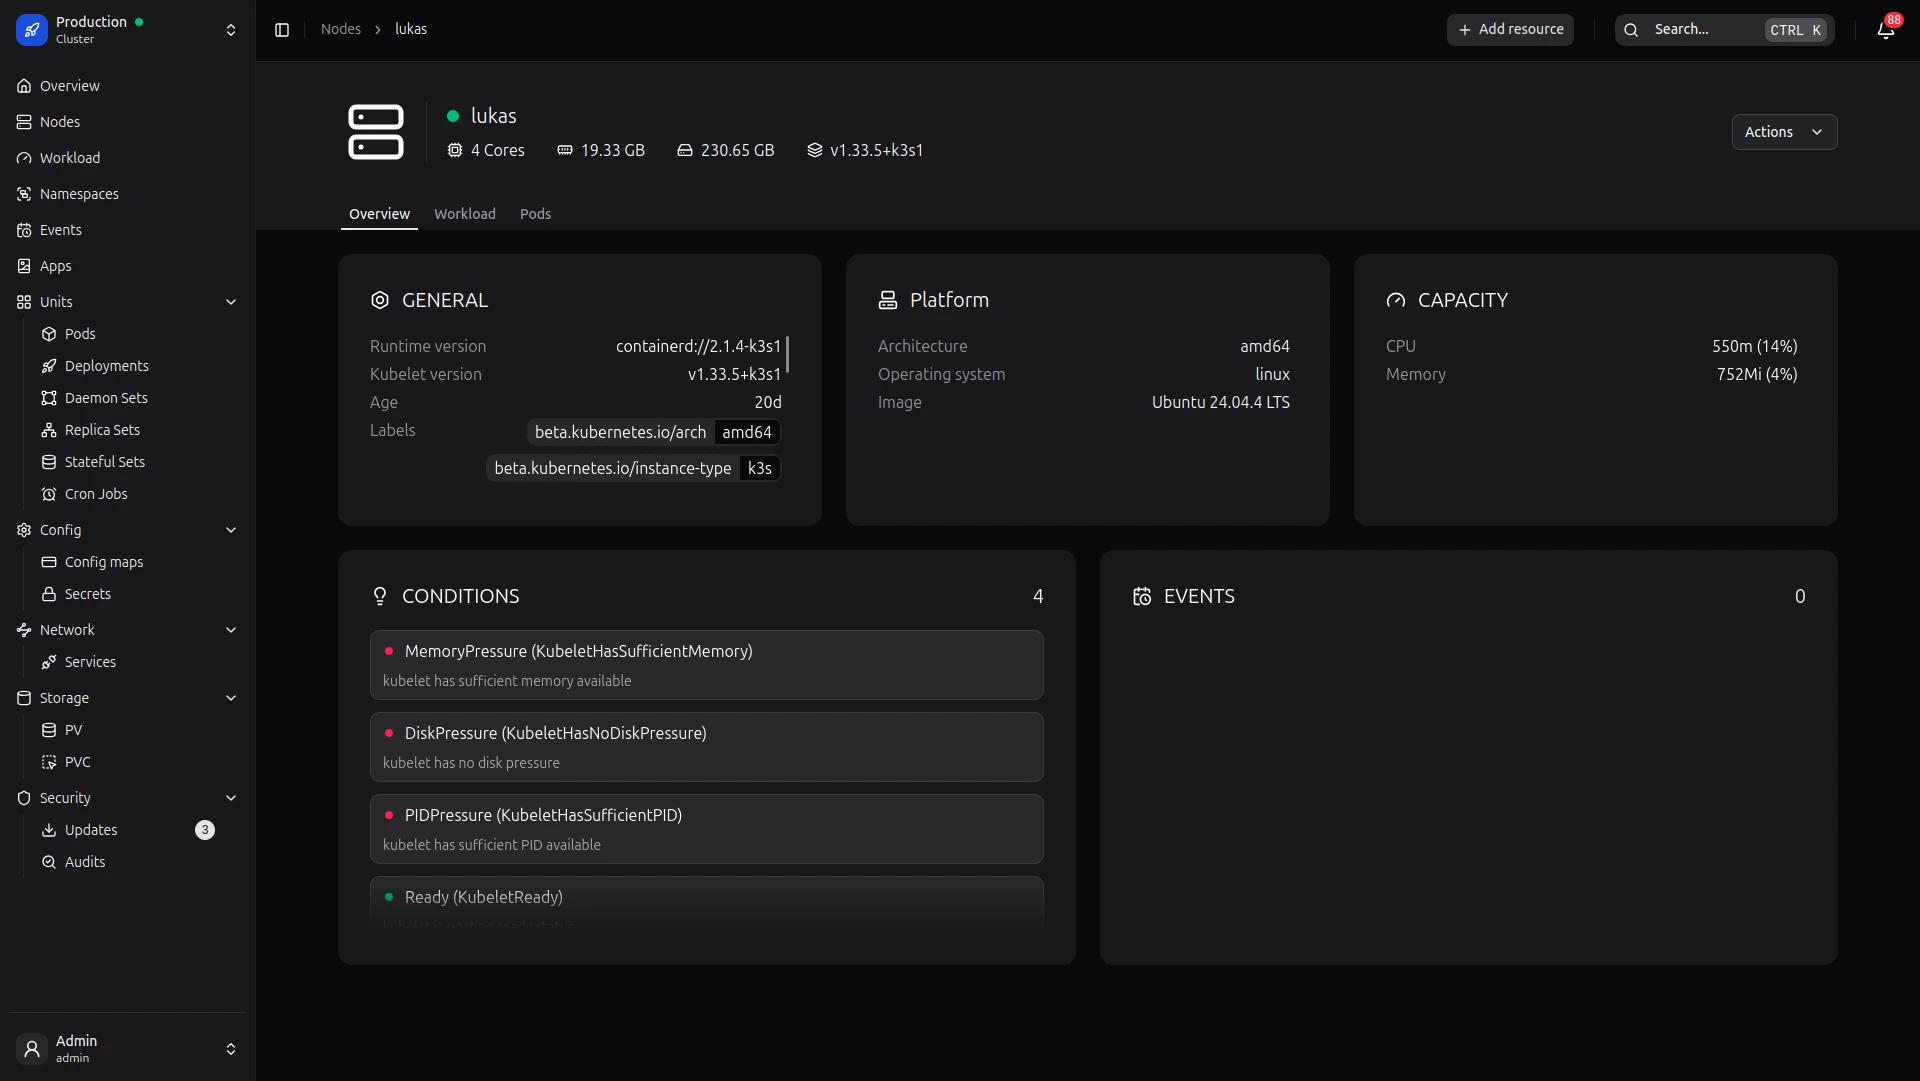1920x1081 pixels.
Task: Collapse the Security section chevron
Action: tap(231, 798)
